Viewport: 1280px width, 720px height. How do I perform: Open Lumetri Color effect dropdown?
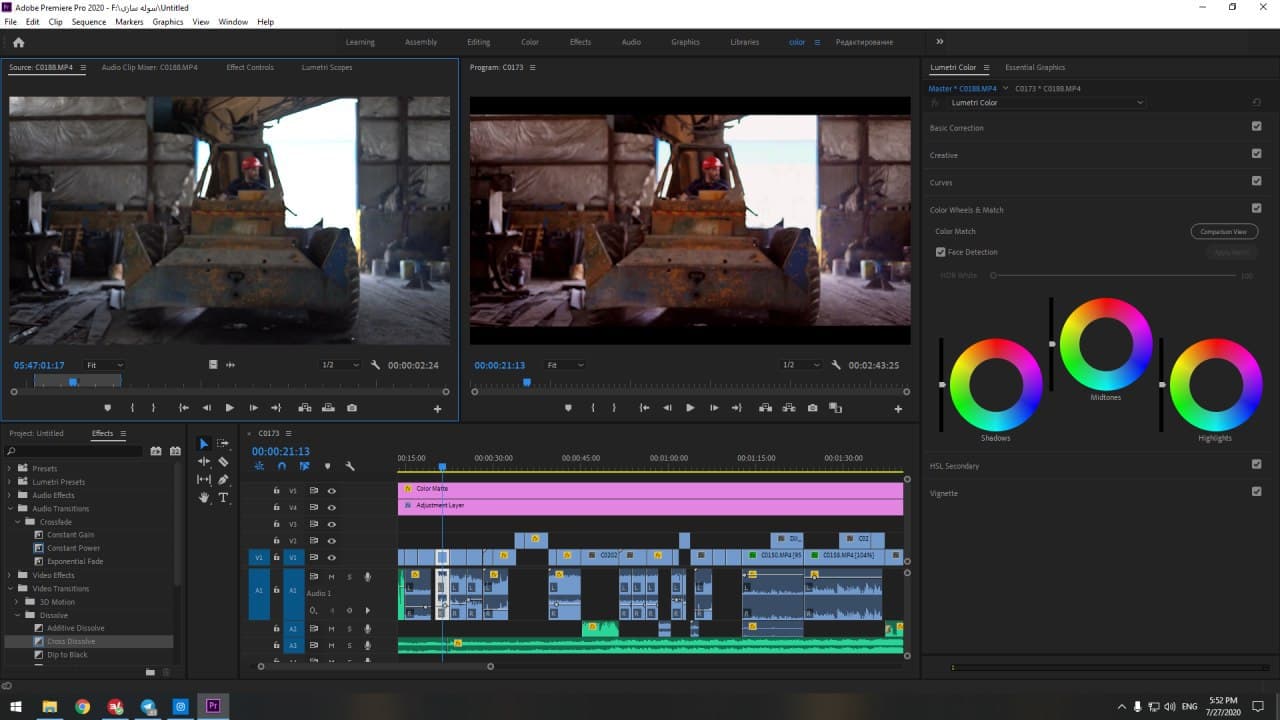[1045, 102]
